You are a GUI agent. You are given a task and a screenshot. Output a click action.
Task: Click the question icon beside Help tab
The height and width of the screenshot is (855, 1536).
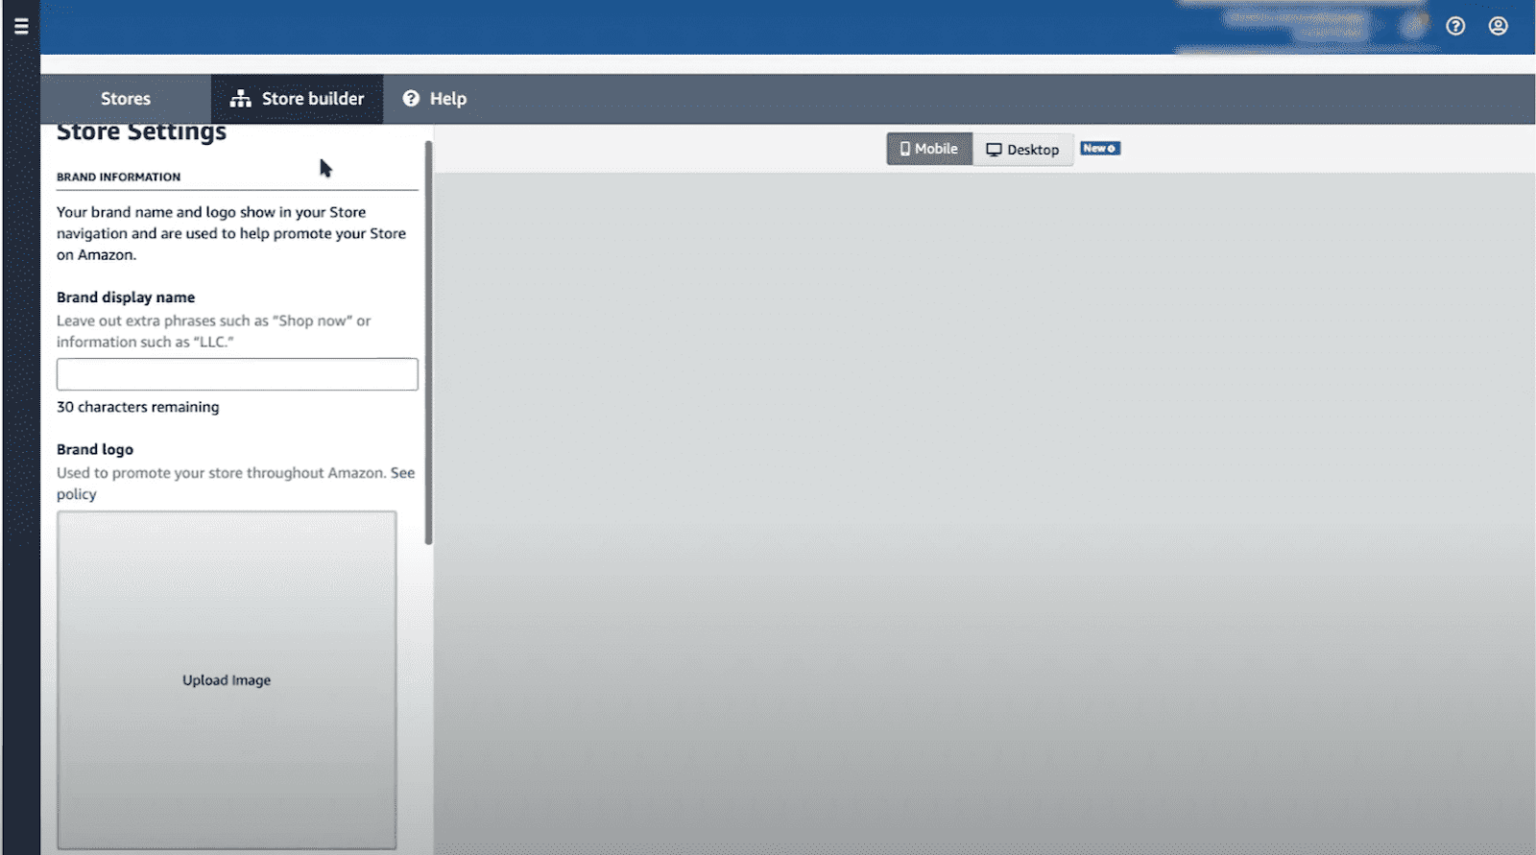[x=411, y=99]
